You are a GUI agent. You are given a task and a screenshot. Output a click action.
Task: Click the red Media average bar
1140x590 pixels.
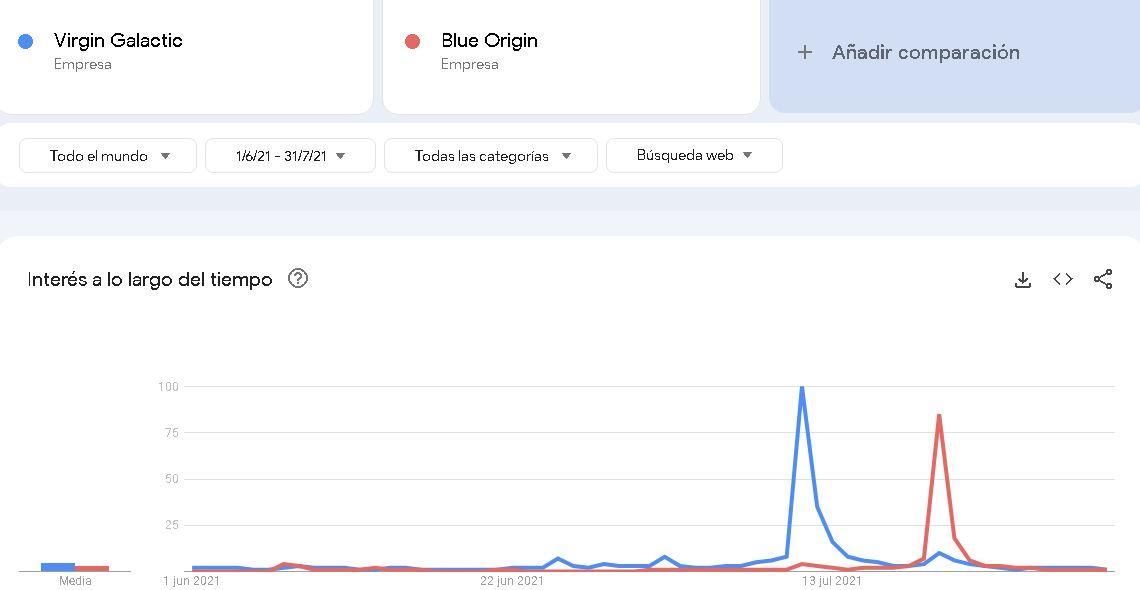pos(92,568)
